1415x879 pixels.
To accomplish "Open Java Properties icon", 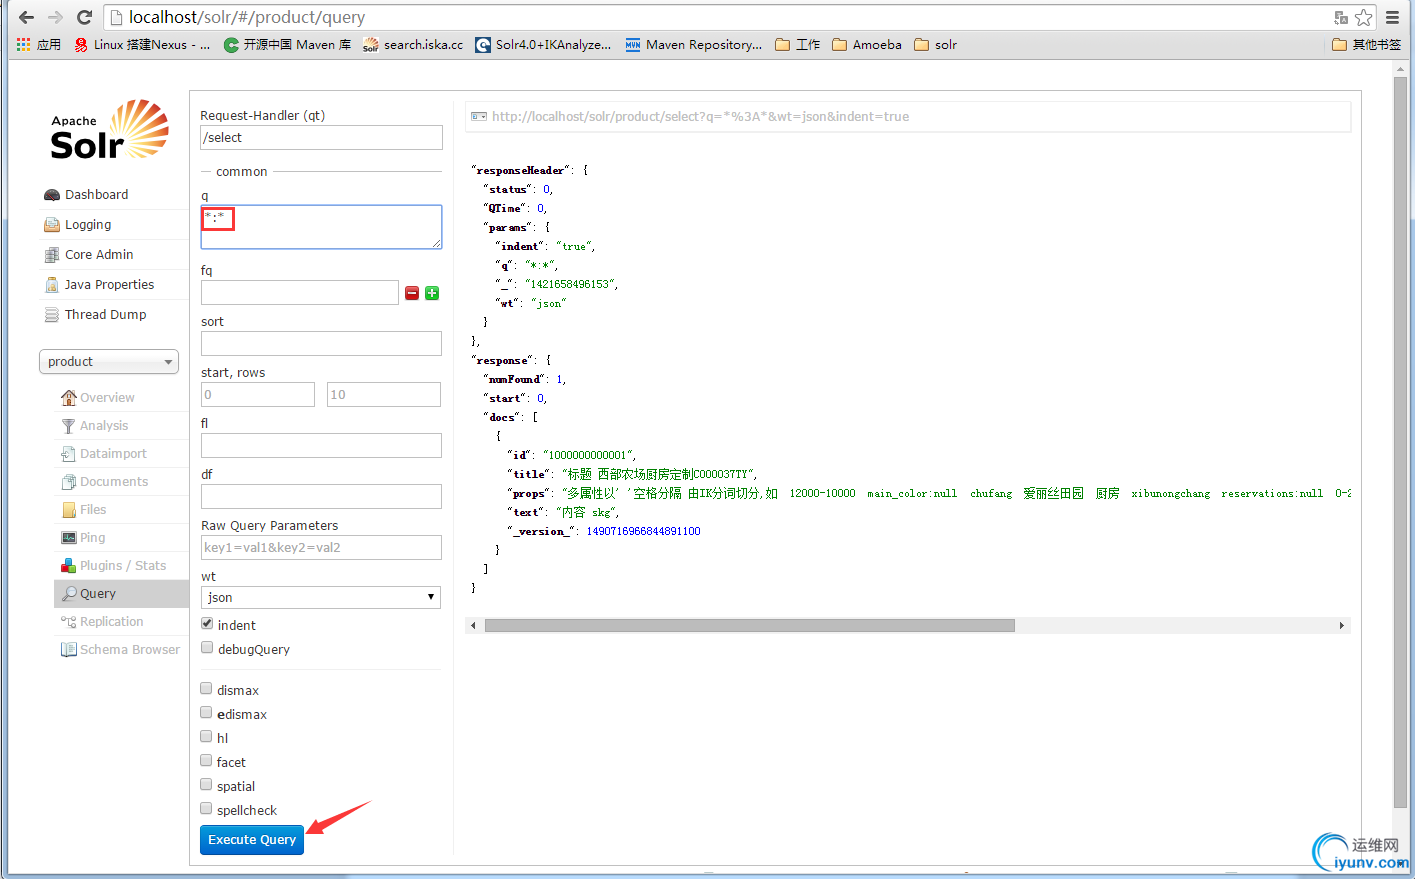I will pos(52,285).
